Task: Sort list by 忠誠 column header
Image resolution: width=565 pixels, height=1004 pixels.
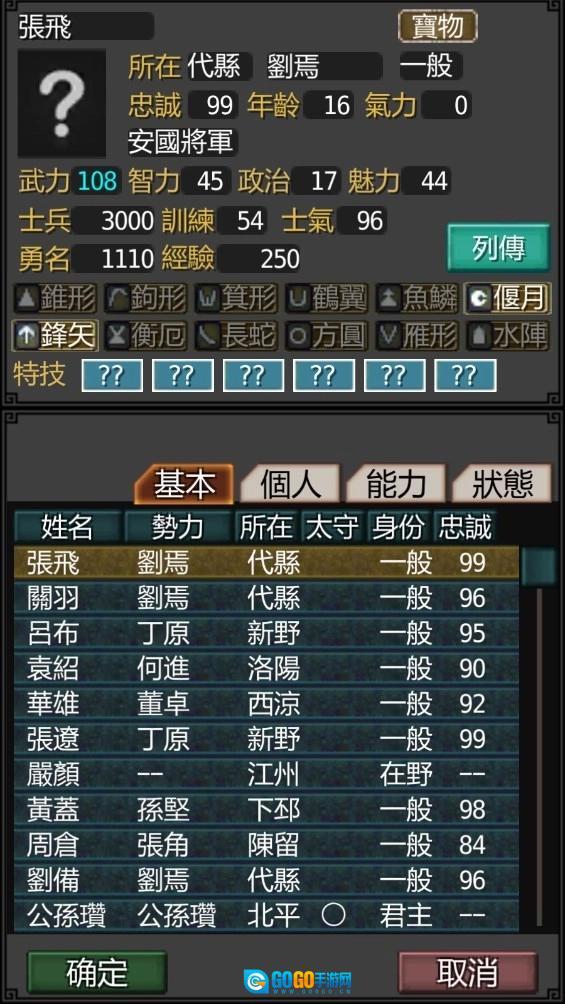Action: [x=465, y=528]
